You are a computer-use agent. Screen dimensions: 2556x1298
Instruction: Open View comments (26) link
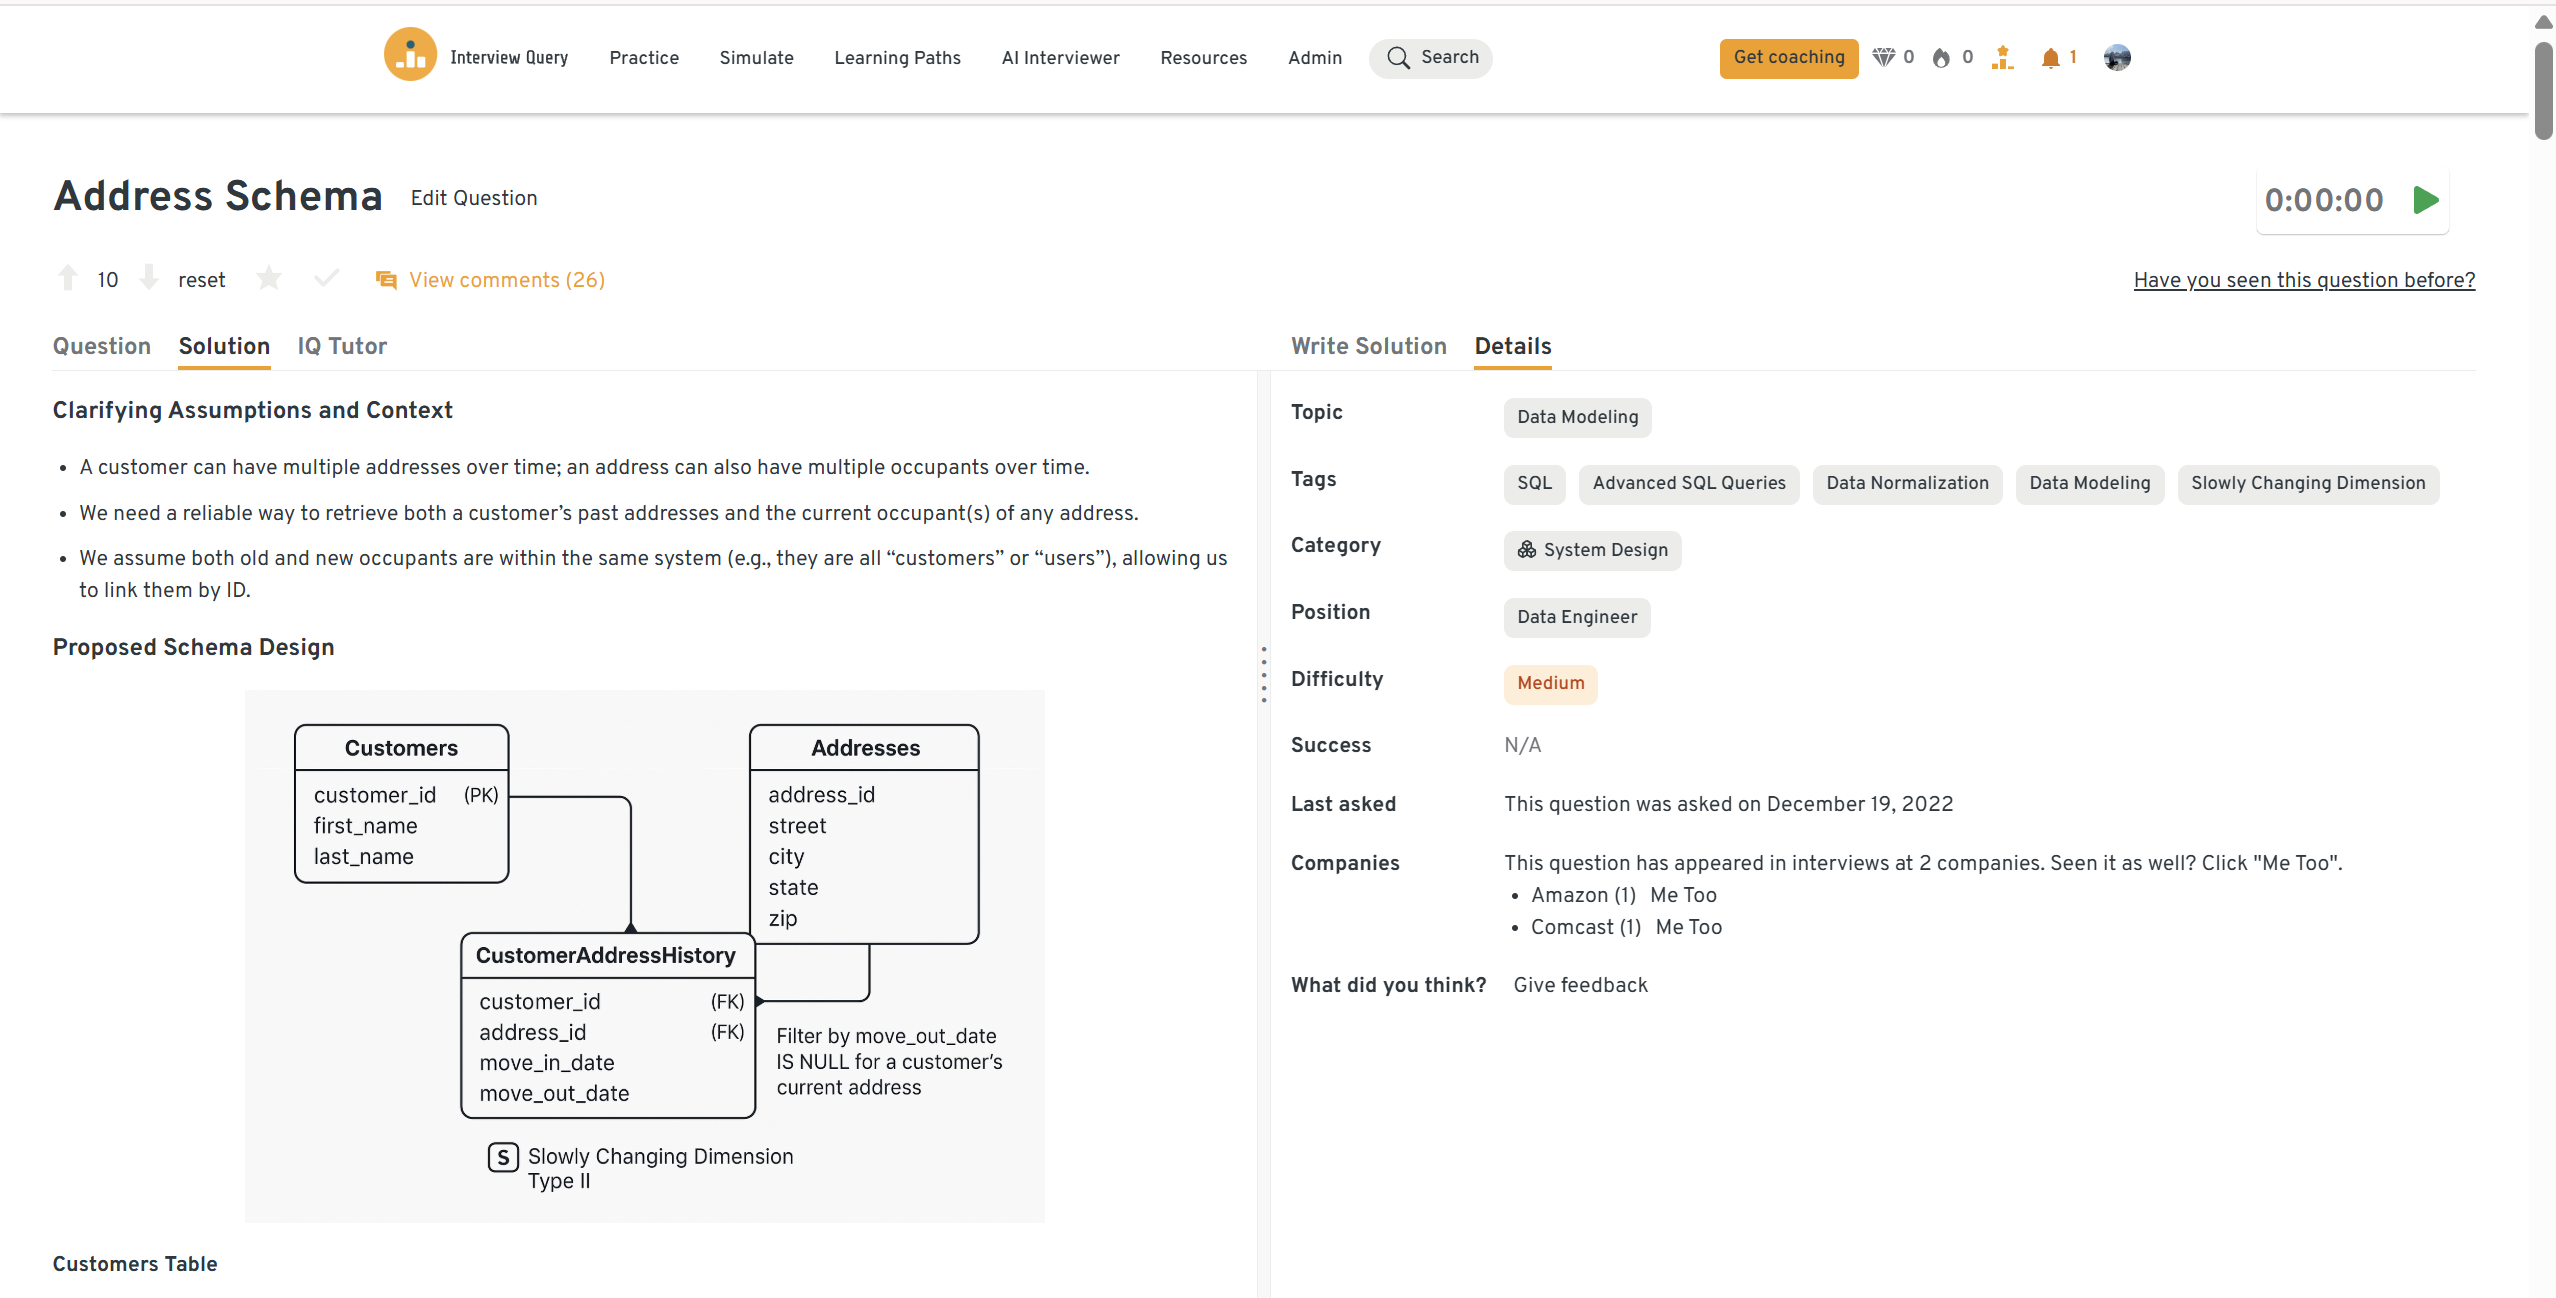pyautogui.click(x=506, y=280)
